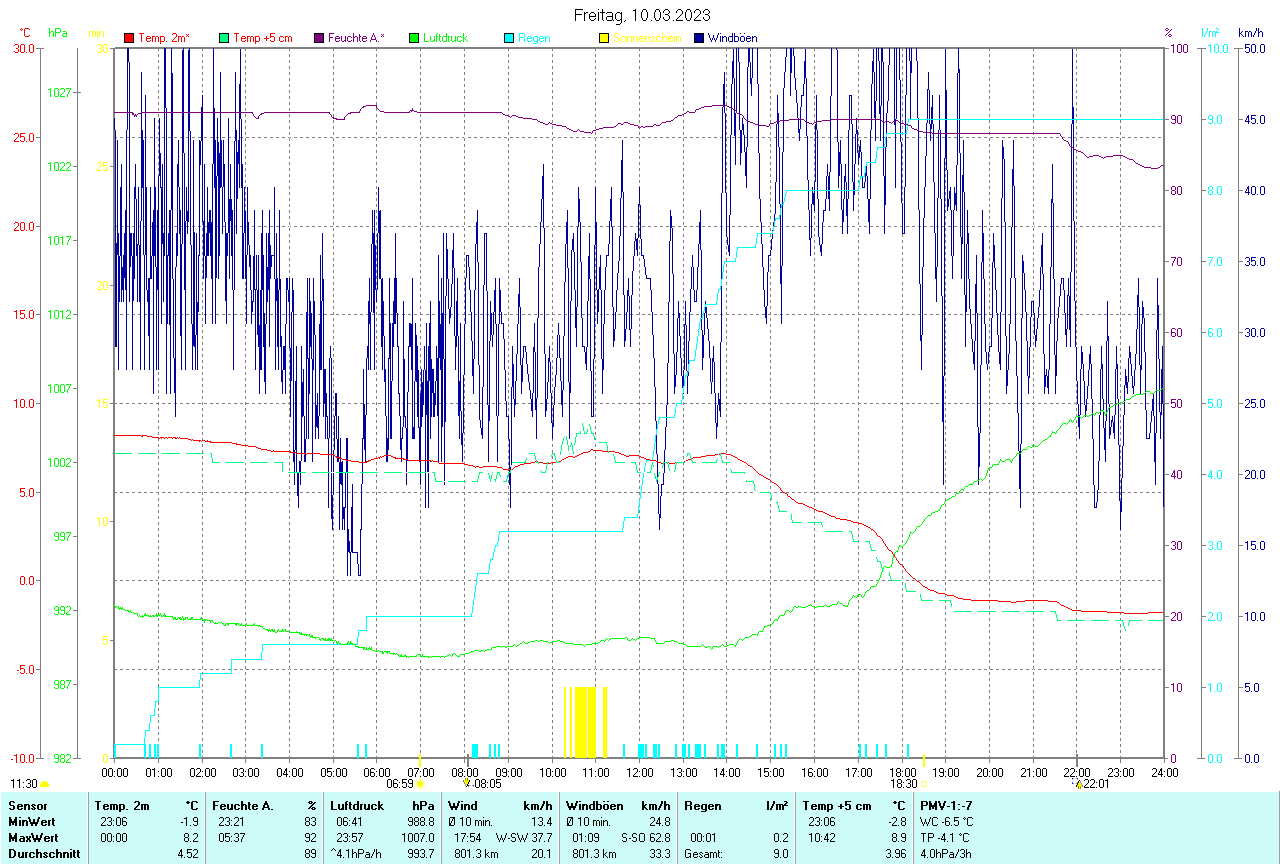Click the rain total value 9.0
Image resolution: width=1280 pixels, height=864 pixels.
[780, 854]
